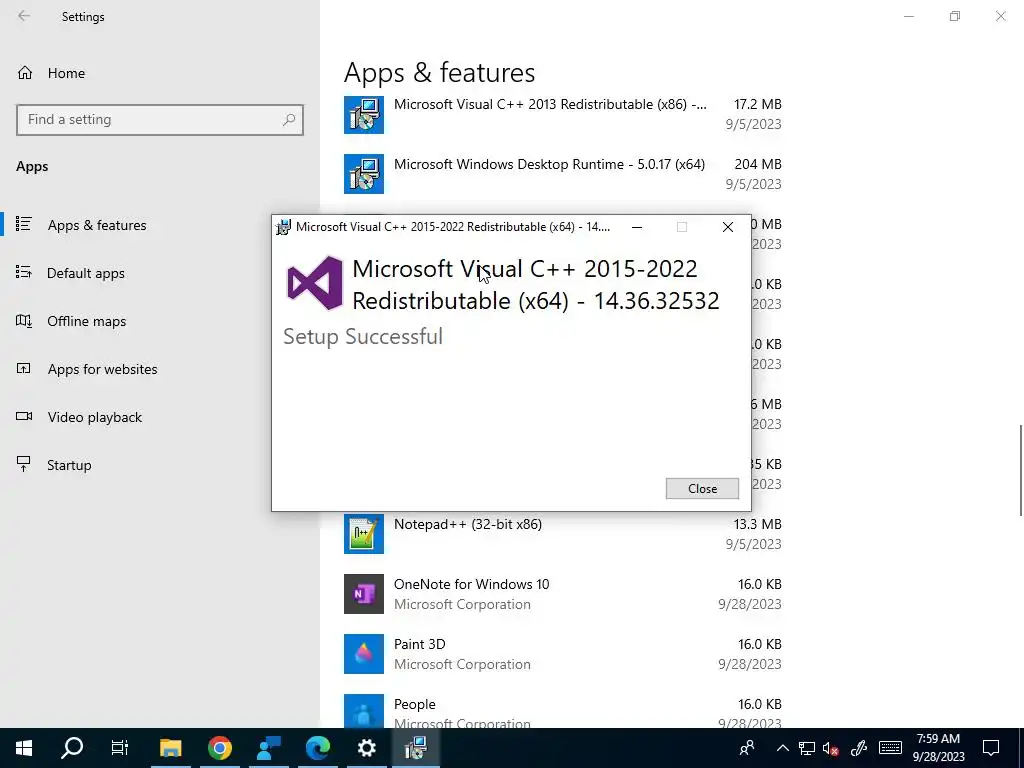
Task: Click the Setup Successful status text
Action: (363, 336)
